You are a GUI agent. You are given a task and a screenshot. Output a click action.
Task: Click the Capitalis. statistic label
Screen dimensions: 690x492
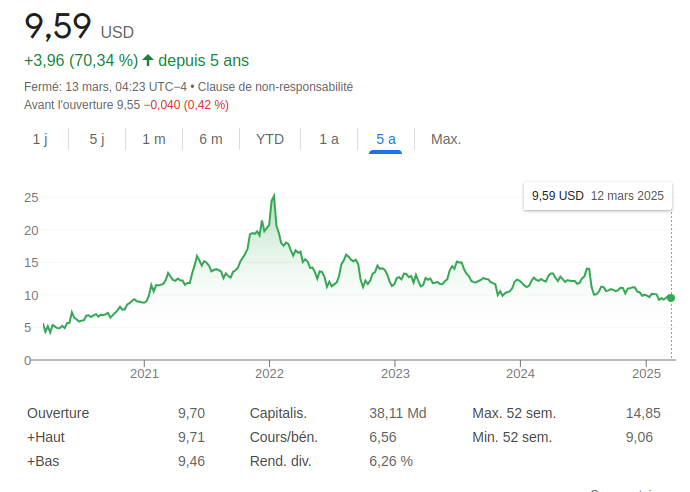click(278, 413)
